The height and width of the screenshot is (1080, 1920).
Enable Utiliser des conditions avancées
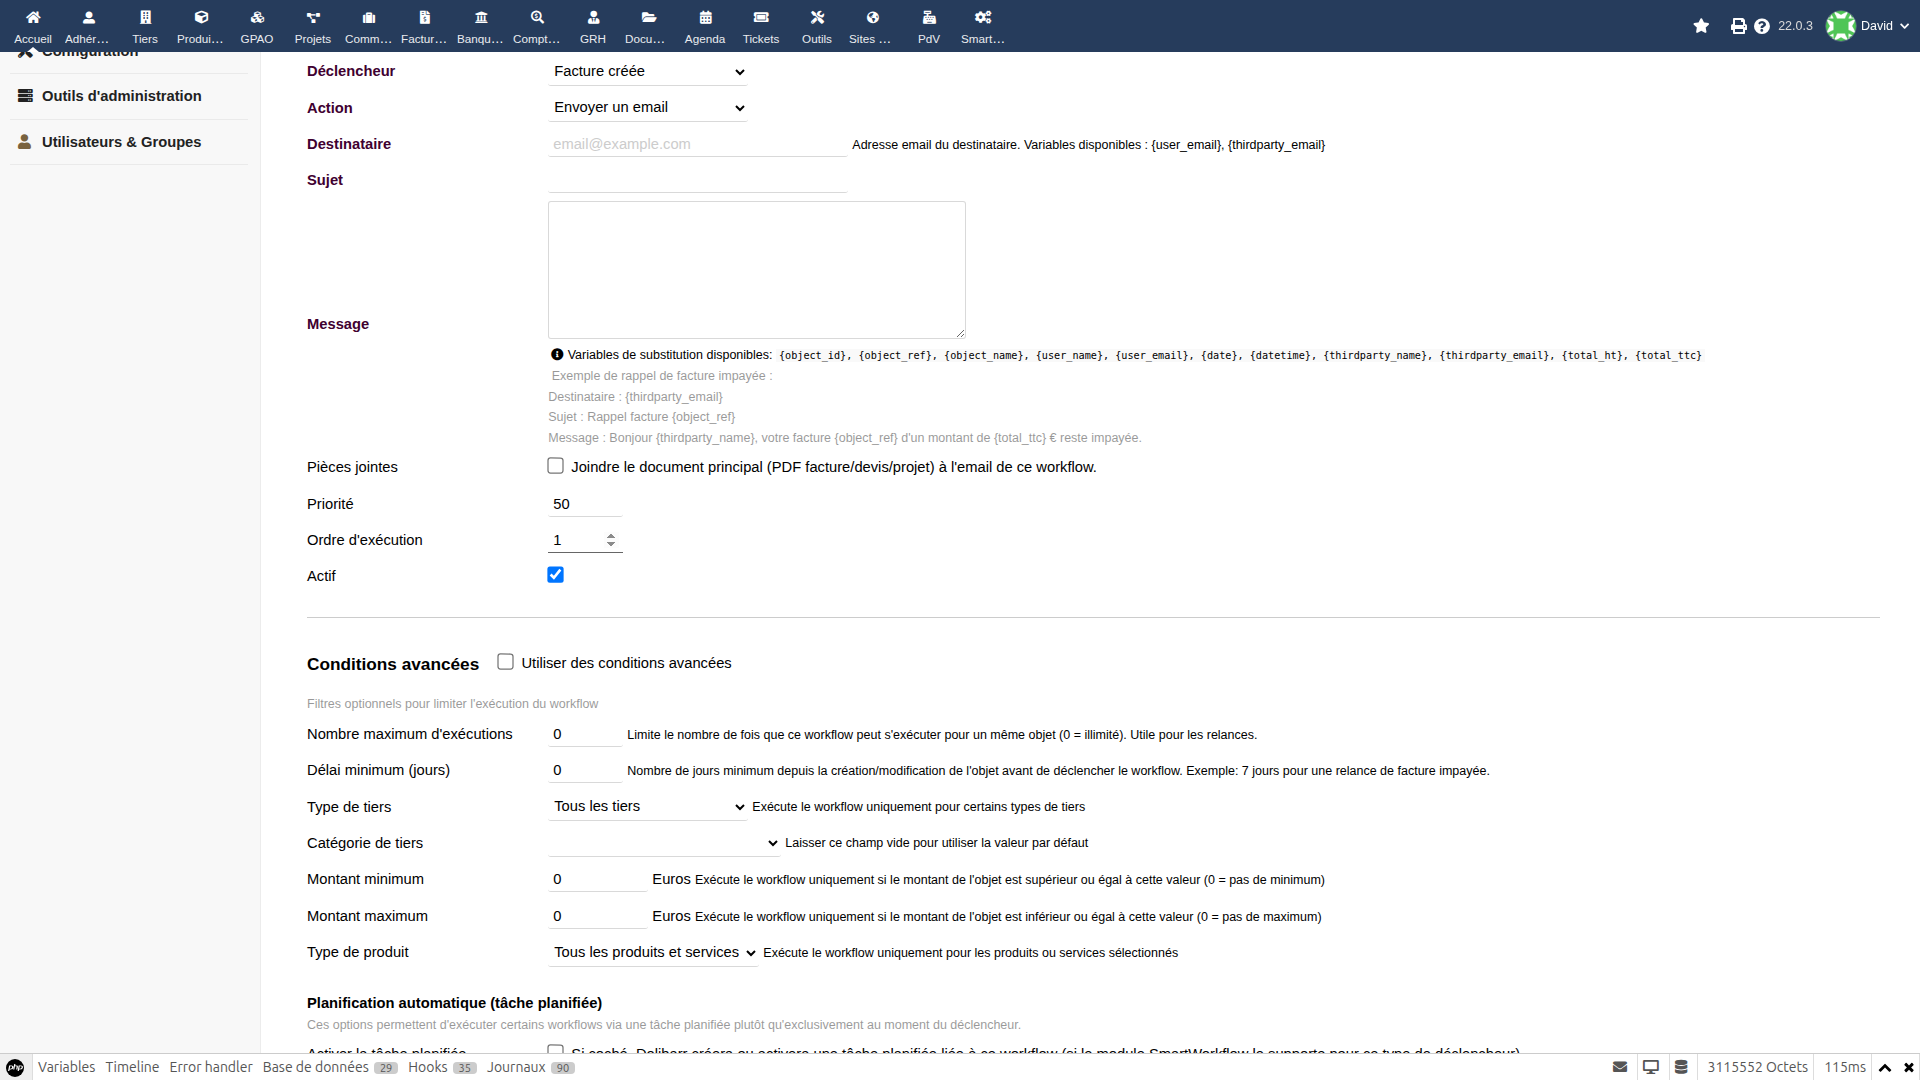coord(506,662)
